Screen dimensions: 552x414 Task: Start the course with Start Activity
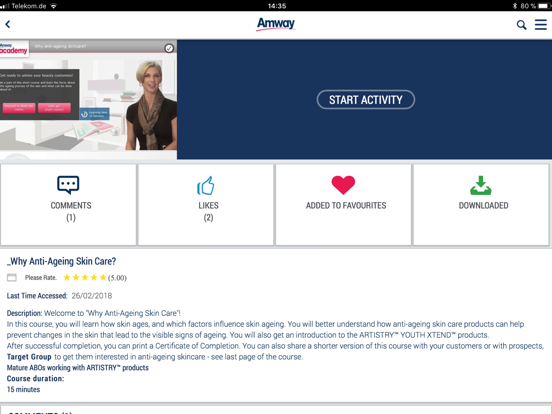coord(366,100)
